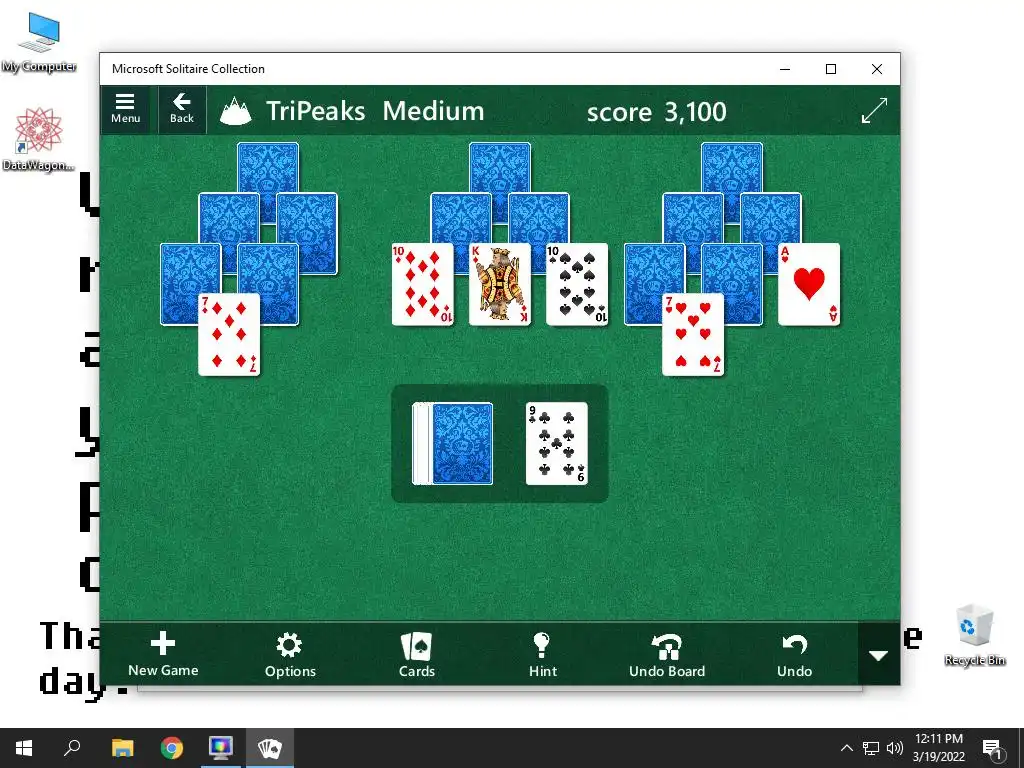Show hidden system tray icons
This screenshot has height=768, width=1024.
click(x=846, y=748)
